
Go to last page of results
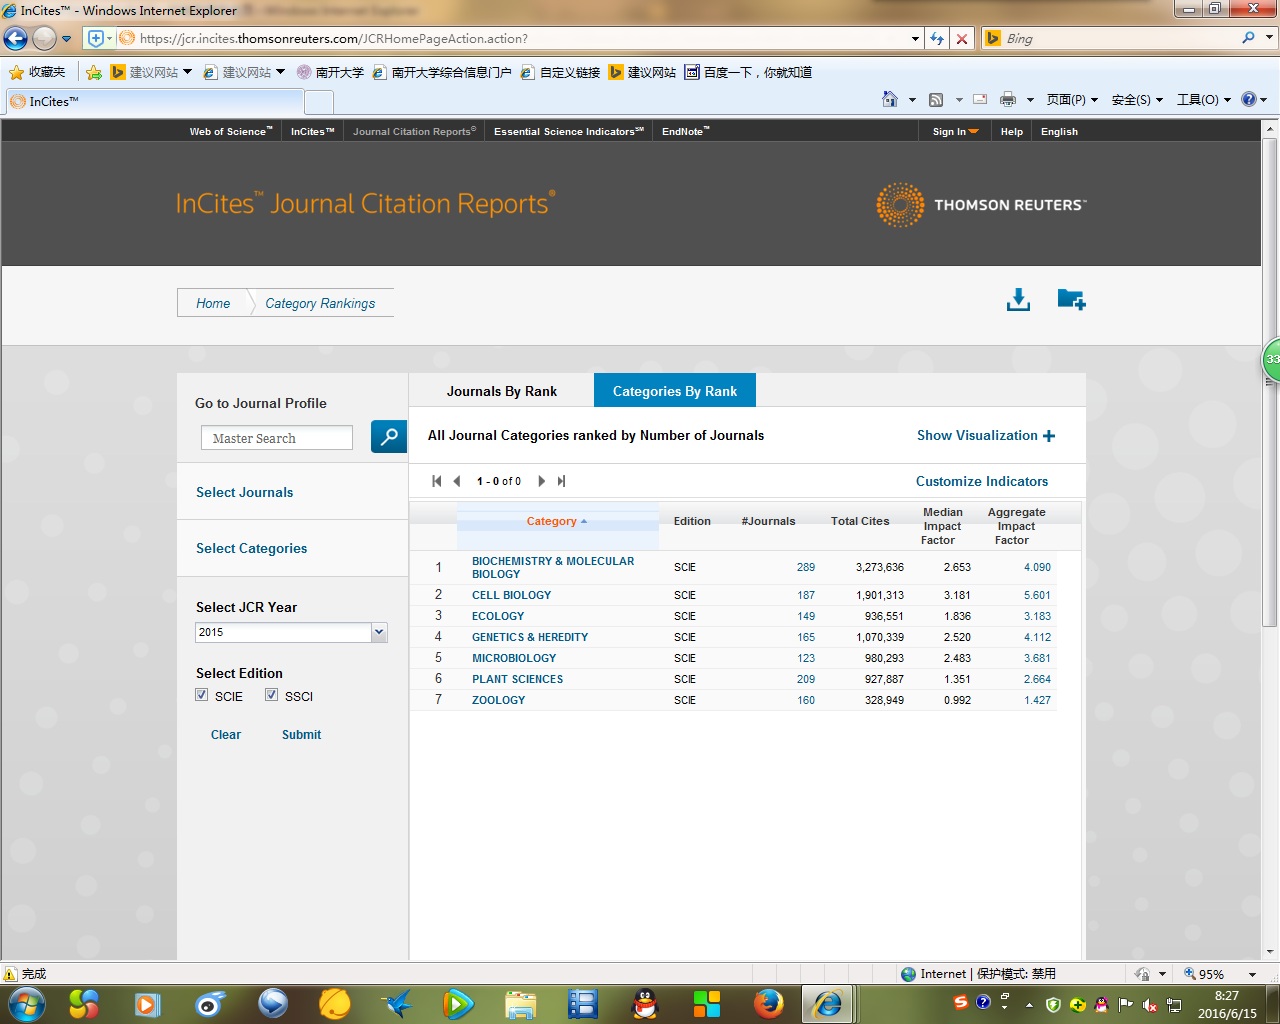[x=562, y=481]
